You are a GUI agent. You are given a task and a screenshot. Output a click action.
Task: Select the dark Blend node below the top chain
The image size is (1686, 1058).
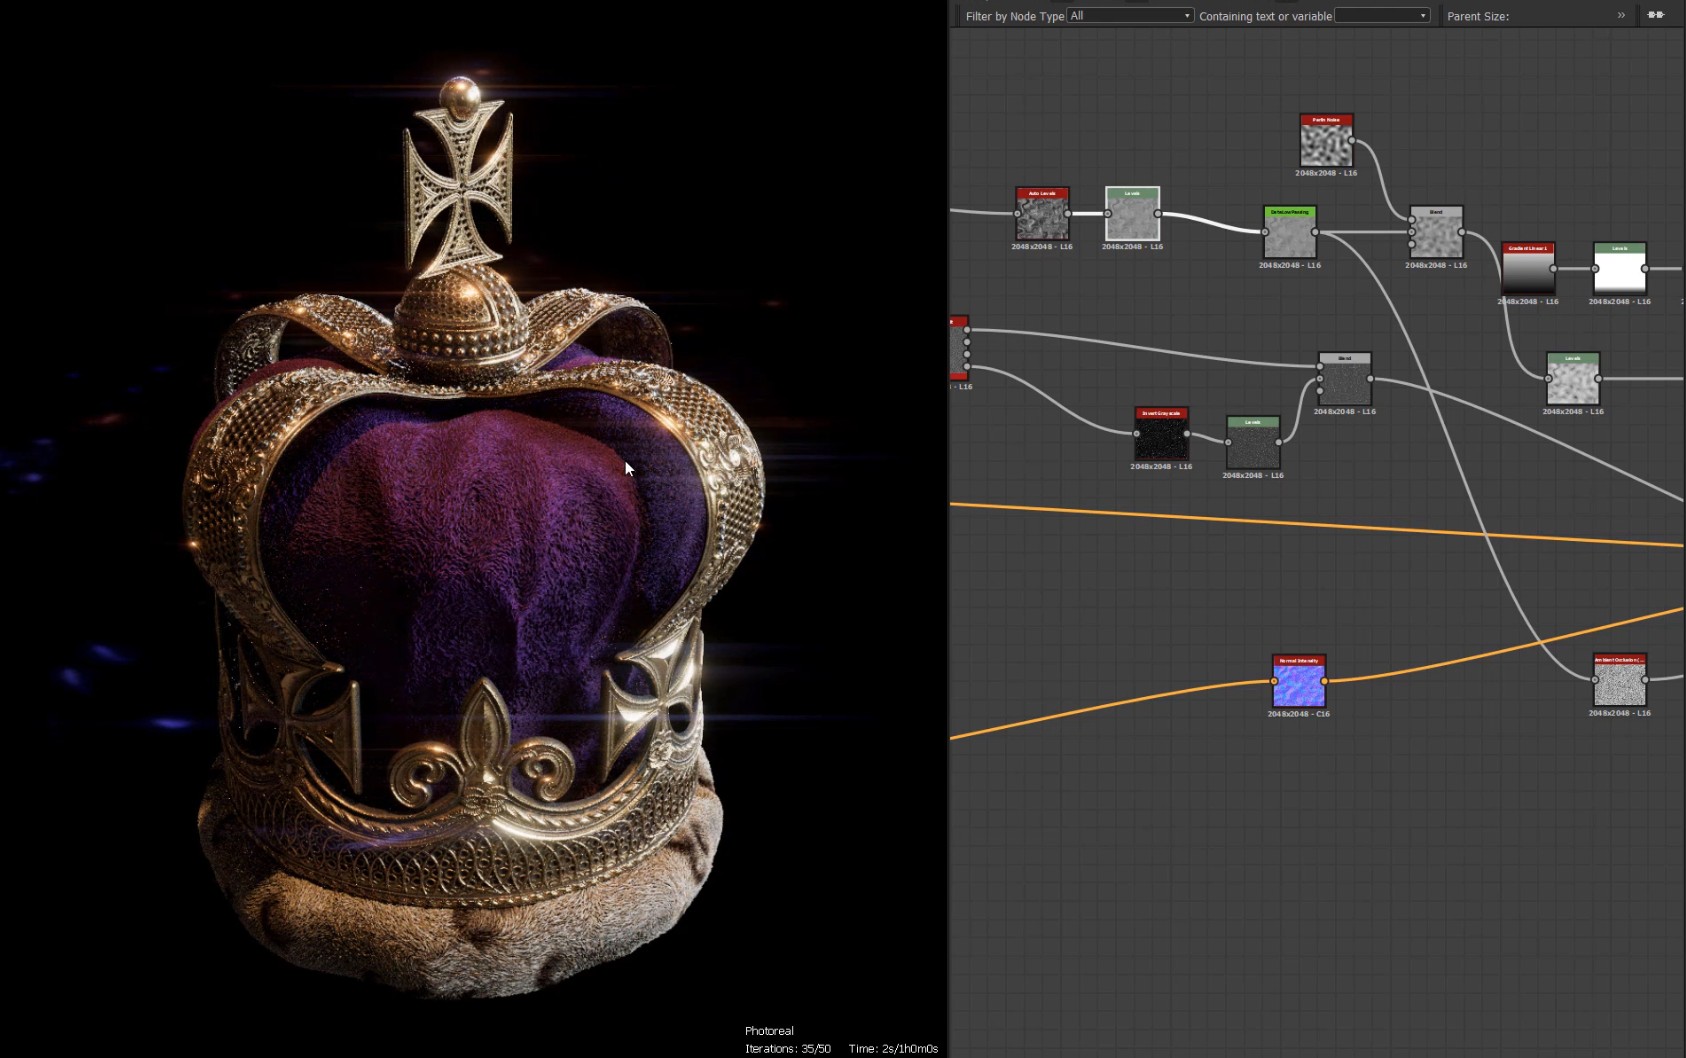coord(1344,380)
